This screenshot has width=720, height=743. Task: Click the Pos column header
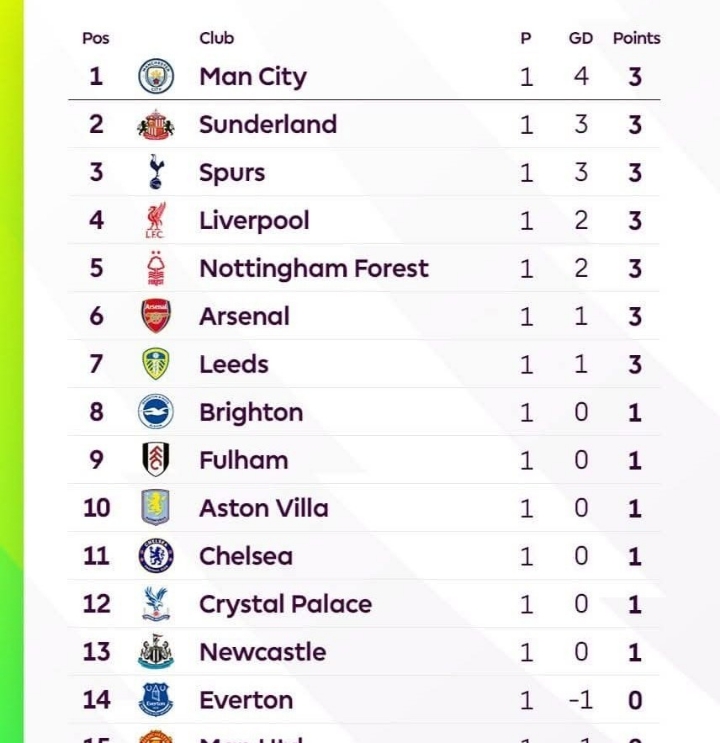point(96,38)
